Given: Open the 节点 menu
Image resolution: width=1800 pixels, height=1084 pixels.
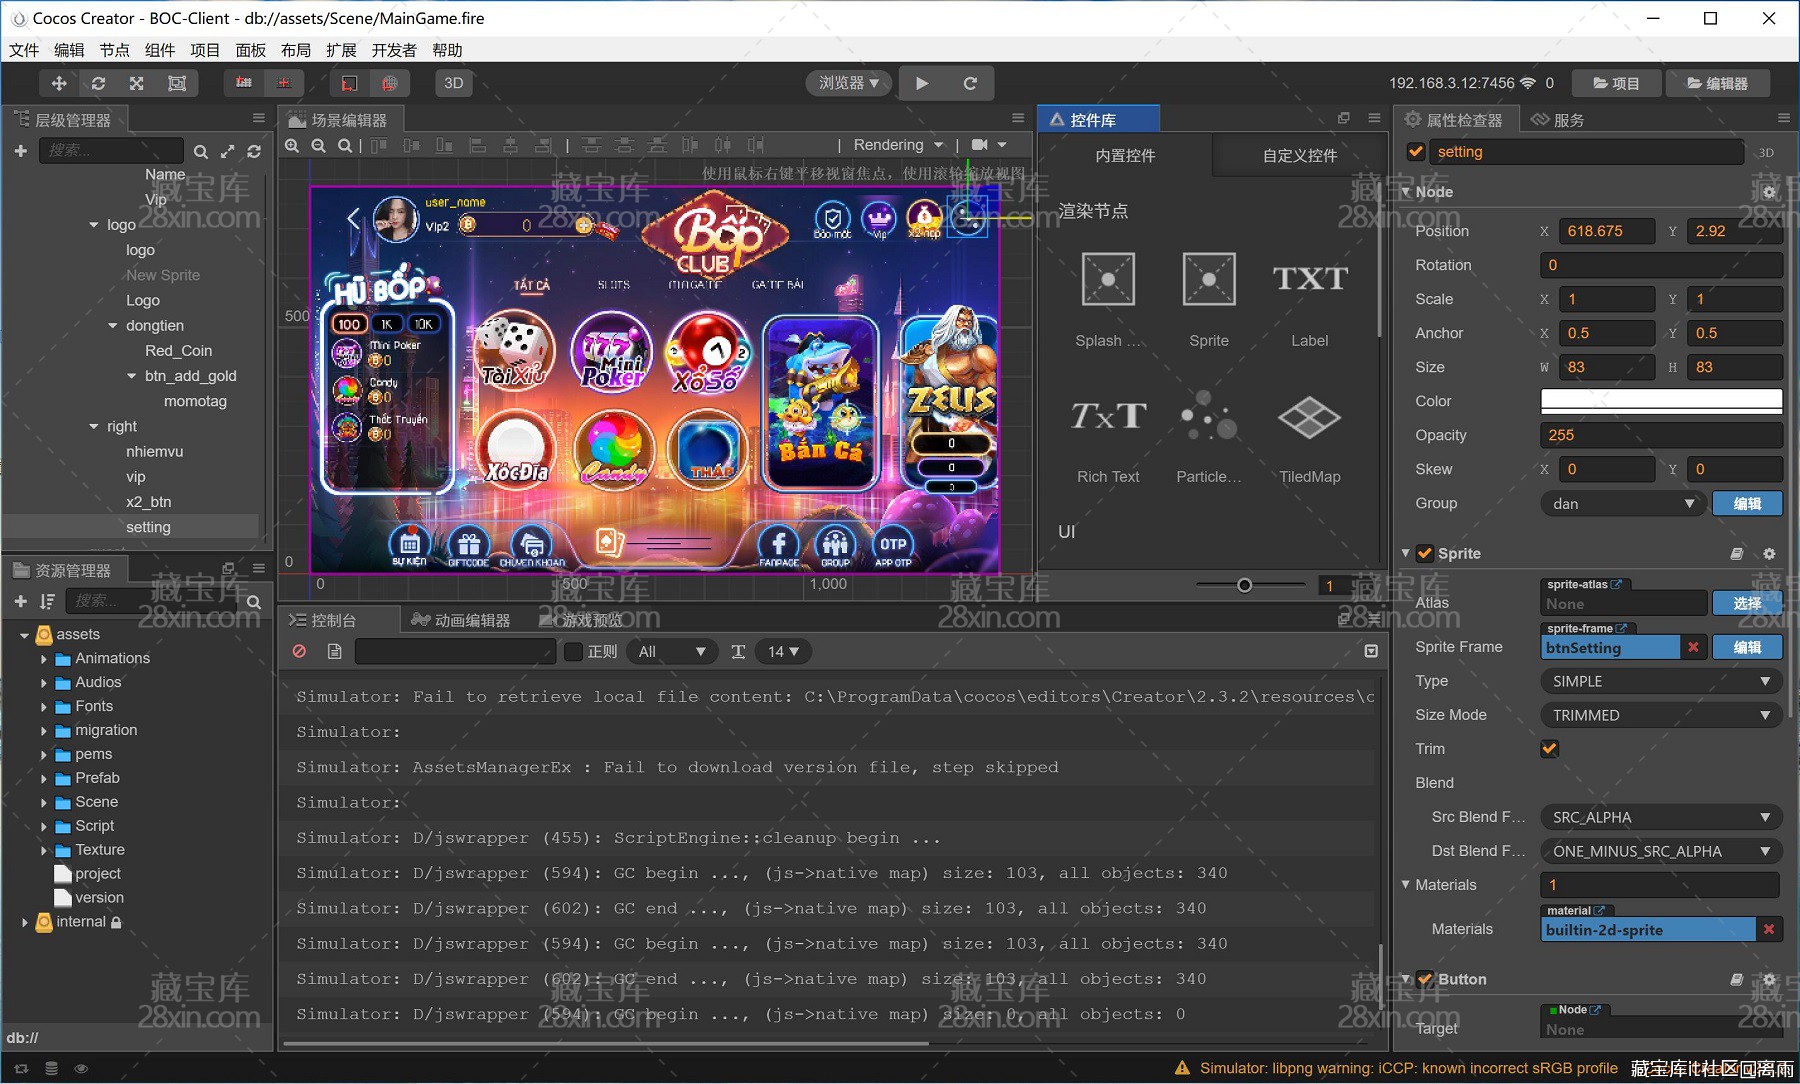Looking at the screenshot, I should tap(114, 50).
